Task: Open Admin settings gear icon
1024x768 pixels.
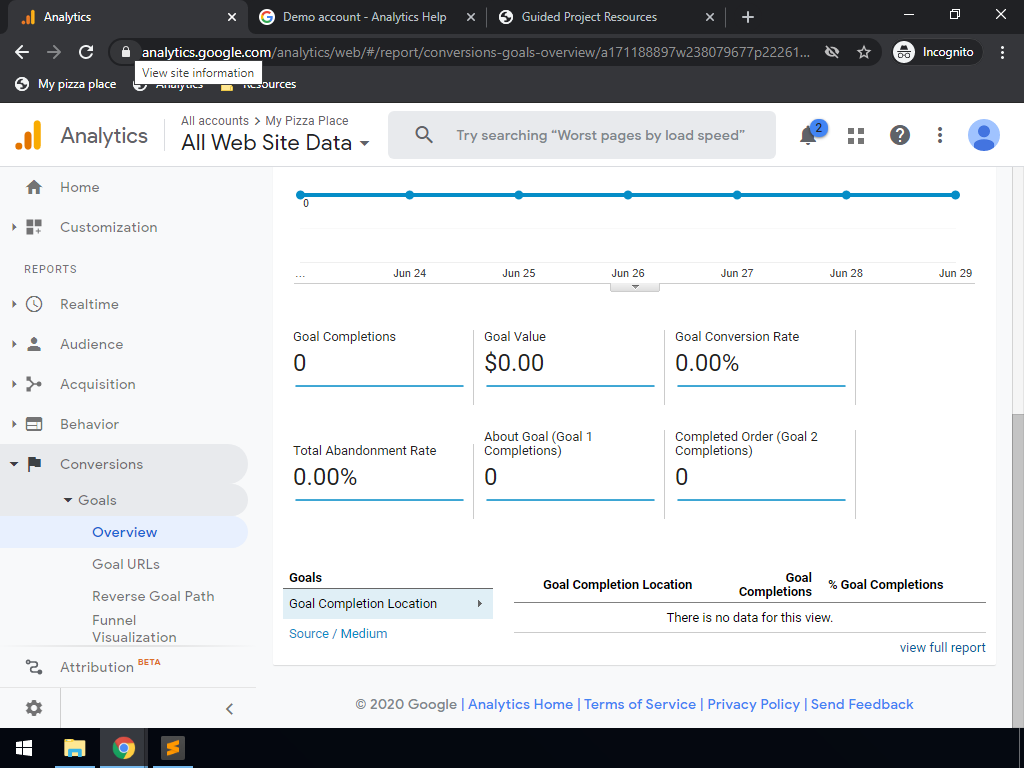Action: pyautogui.click(x=34, y=708)
